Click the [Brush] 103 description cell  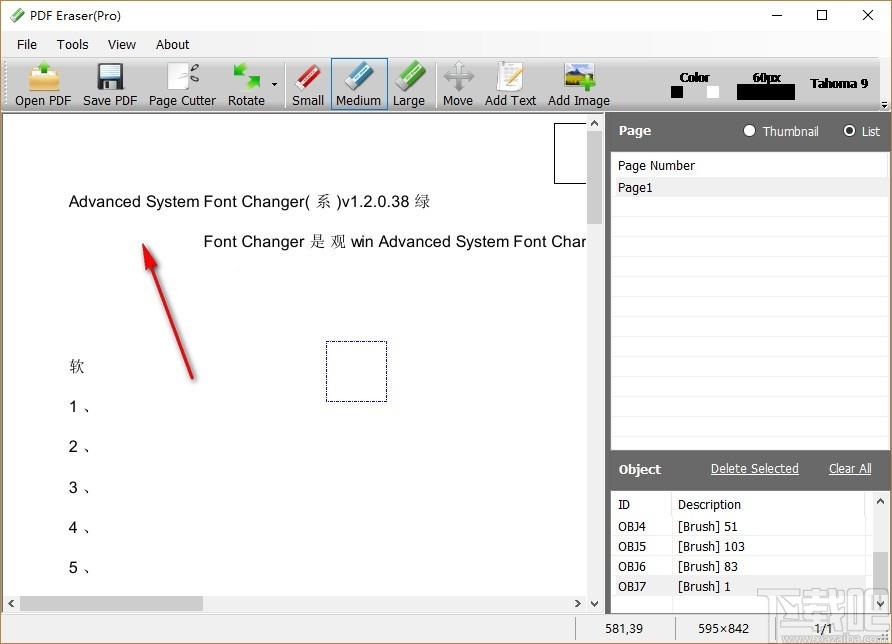pos(711,547)
